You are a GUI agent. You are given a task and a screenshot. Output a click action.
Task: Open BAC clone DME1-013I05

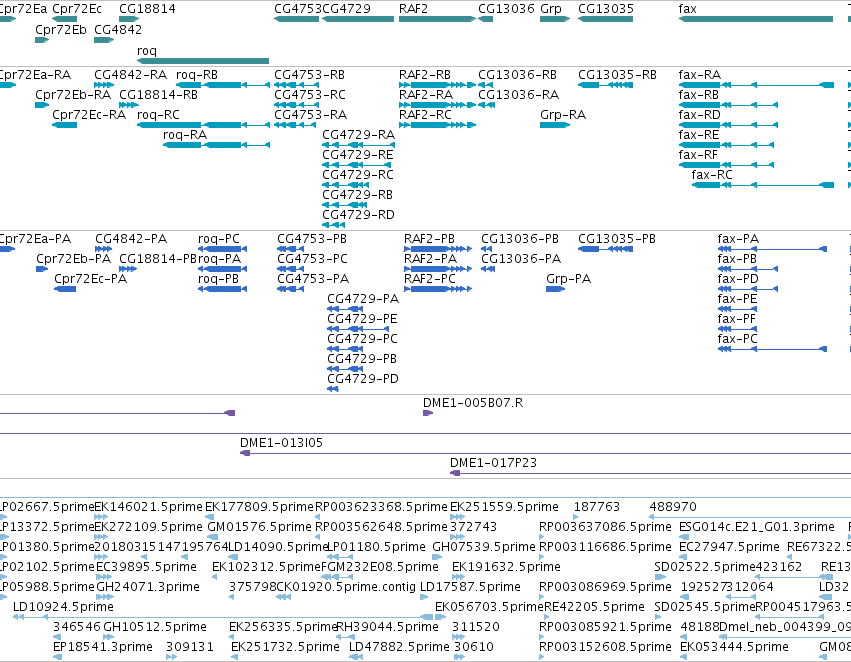point(281,443)
